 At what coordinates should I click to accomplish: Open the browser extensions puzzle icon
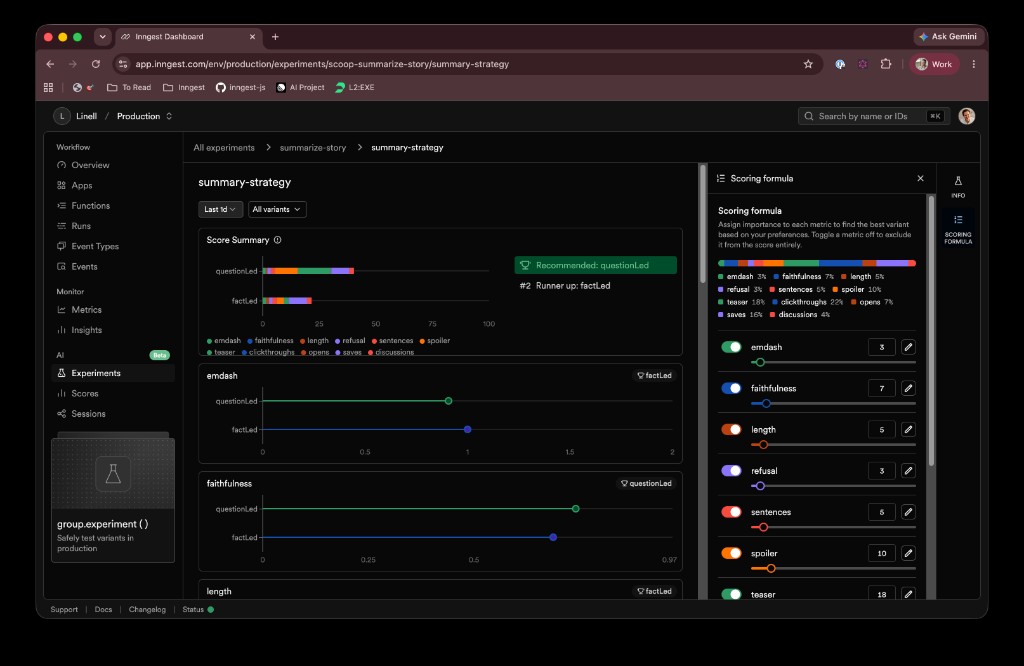tap(886, 64)
